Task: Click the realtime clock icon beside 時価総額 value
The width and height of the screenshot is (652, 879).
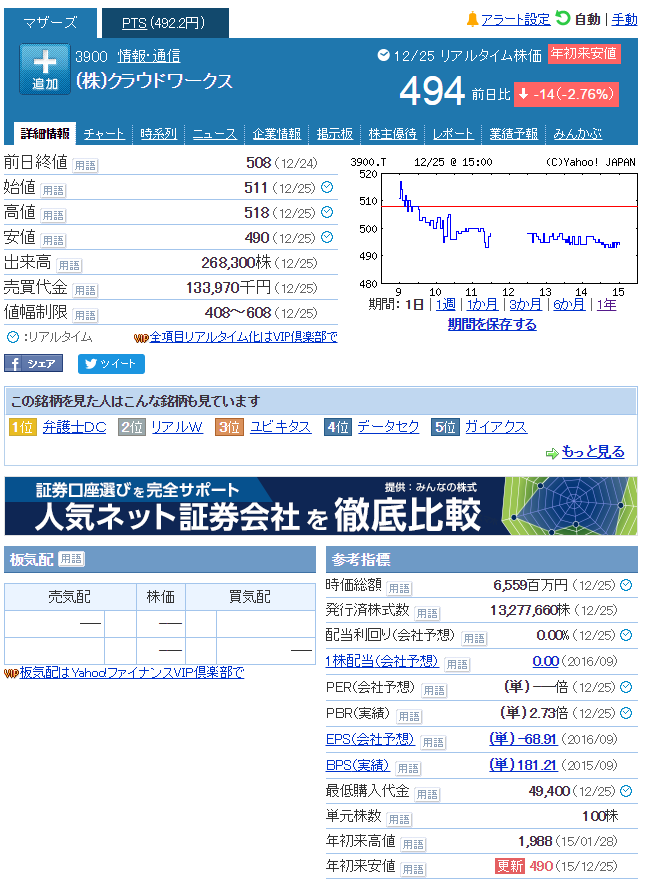Action: 626,585
